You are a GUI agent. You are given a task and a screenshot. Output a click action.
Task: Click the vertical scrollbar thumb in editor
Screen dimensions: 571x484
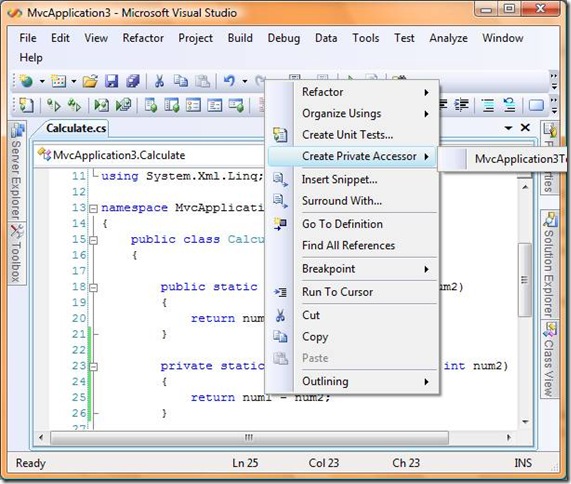point(524,280)
